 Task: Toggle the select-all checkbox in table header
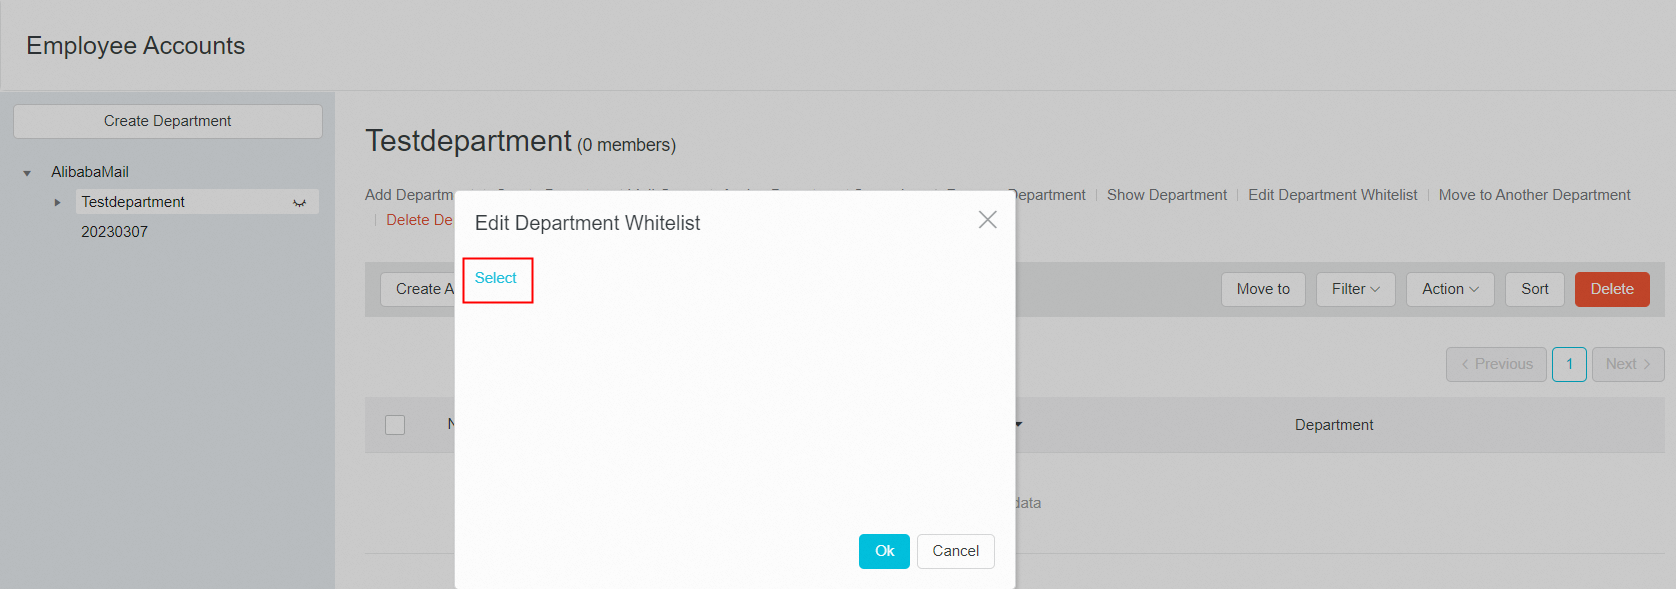395,425
